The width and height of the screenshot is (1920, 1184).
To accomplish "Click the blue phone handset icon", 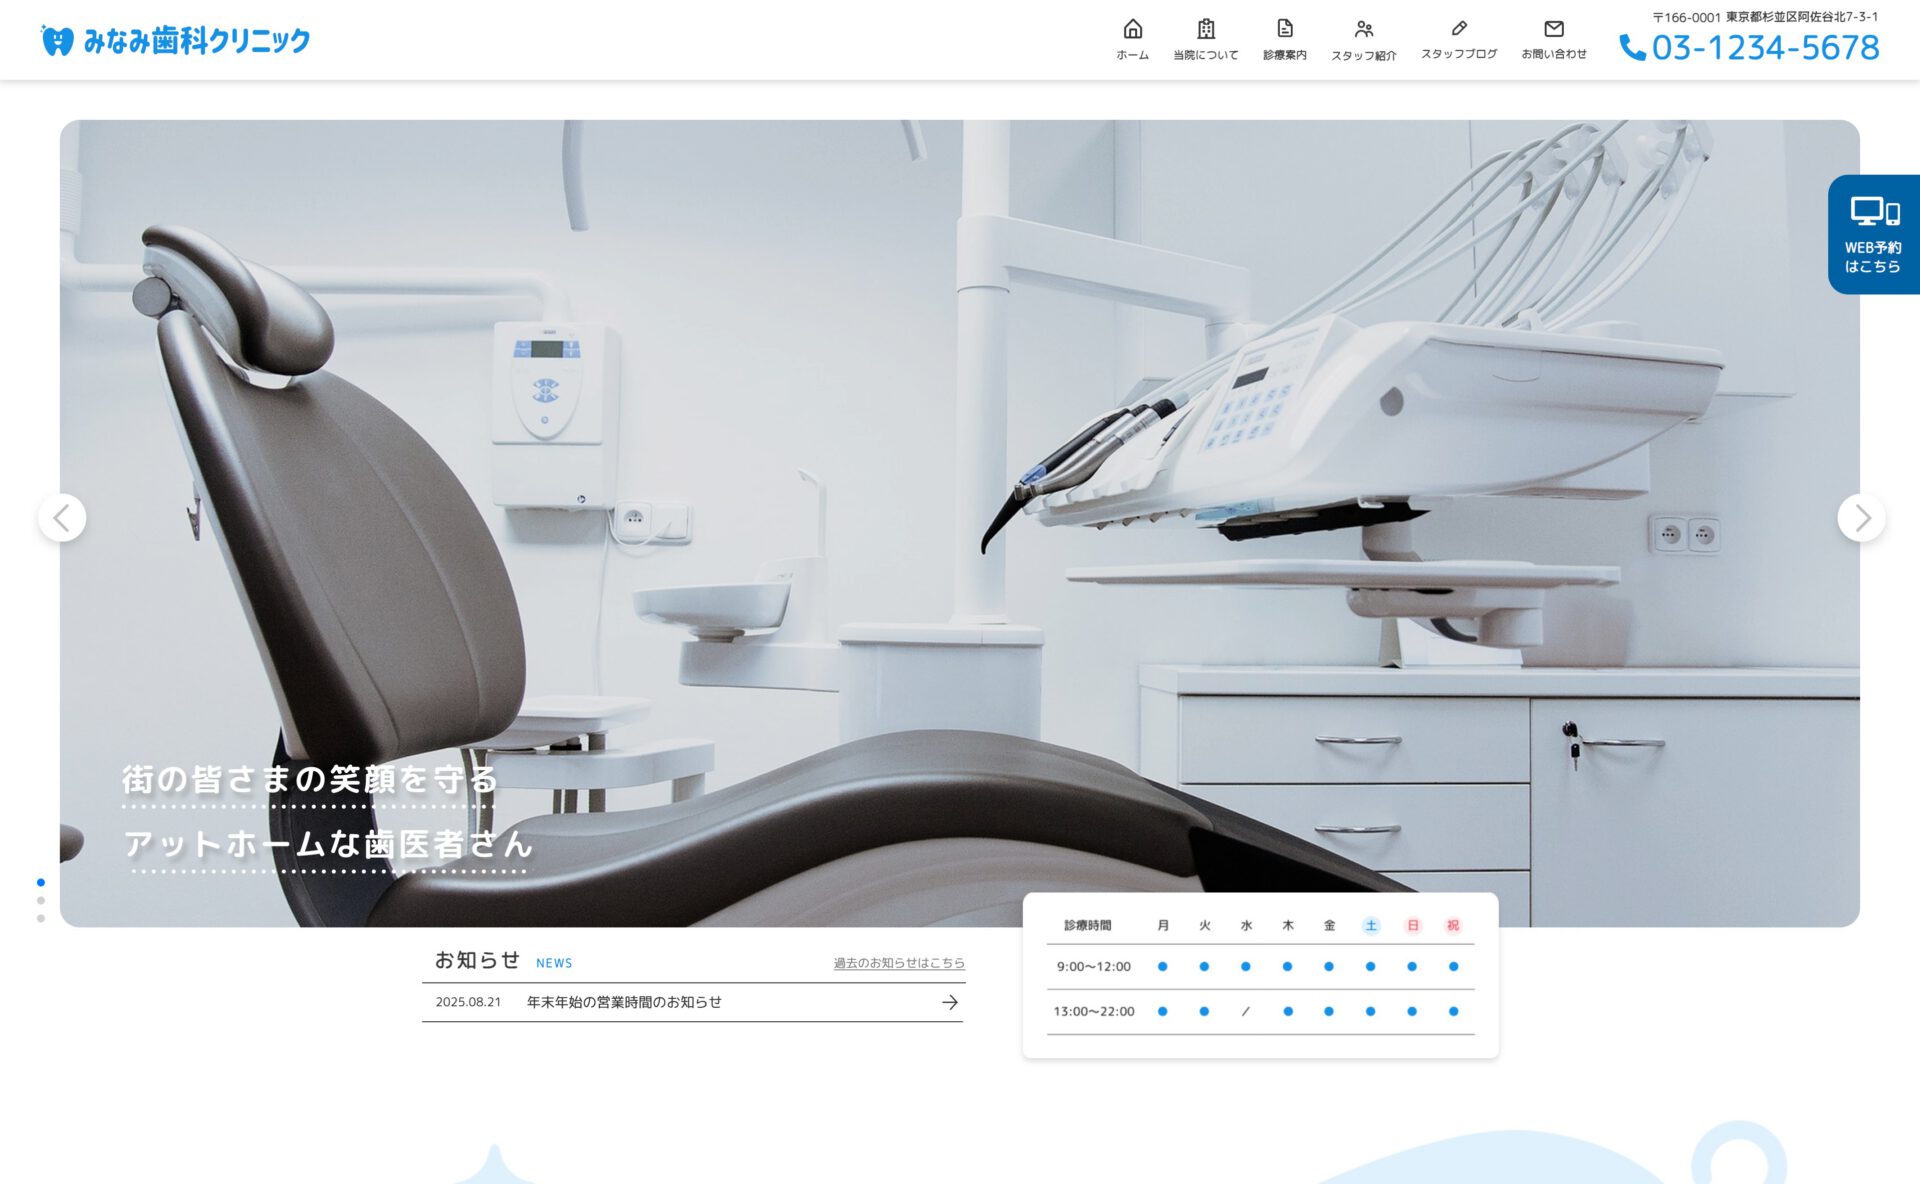I will coord(1632,48).
